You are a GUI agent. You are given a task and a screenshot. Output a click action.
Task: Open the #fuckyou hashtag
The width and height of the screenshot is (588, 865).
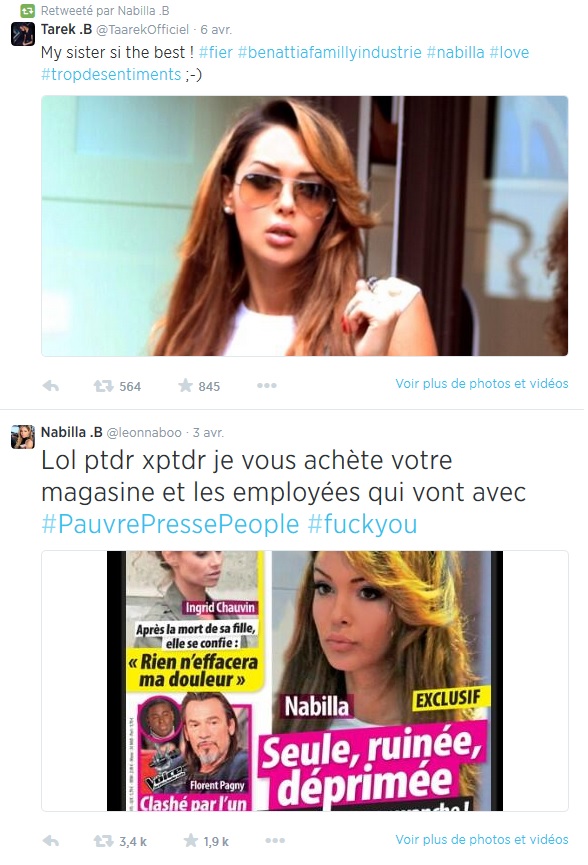coord(362,524)
